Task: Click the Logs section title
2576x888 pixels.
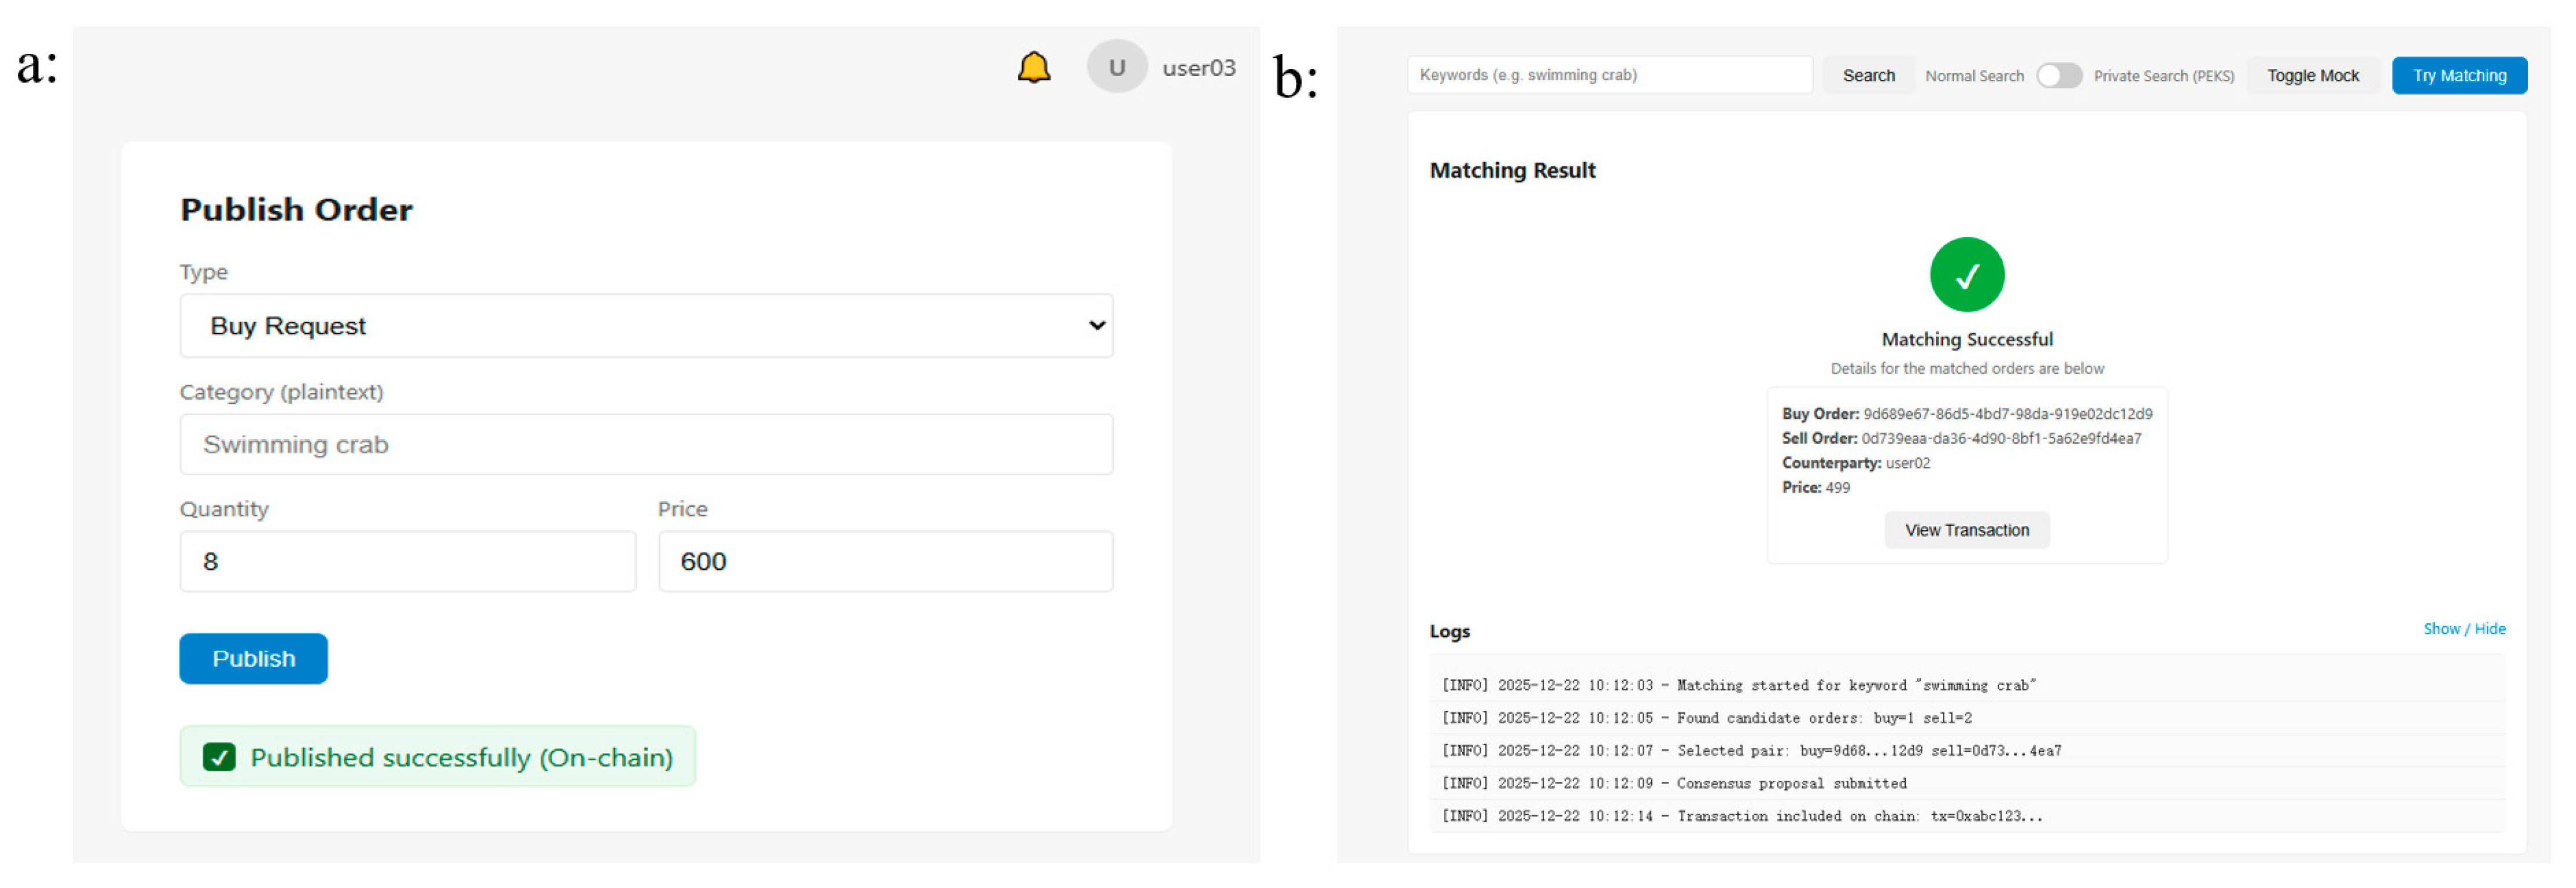Action: [1449, 632]
